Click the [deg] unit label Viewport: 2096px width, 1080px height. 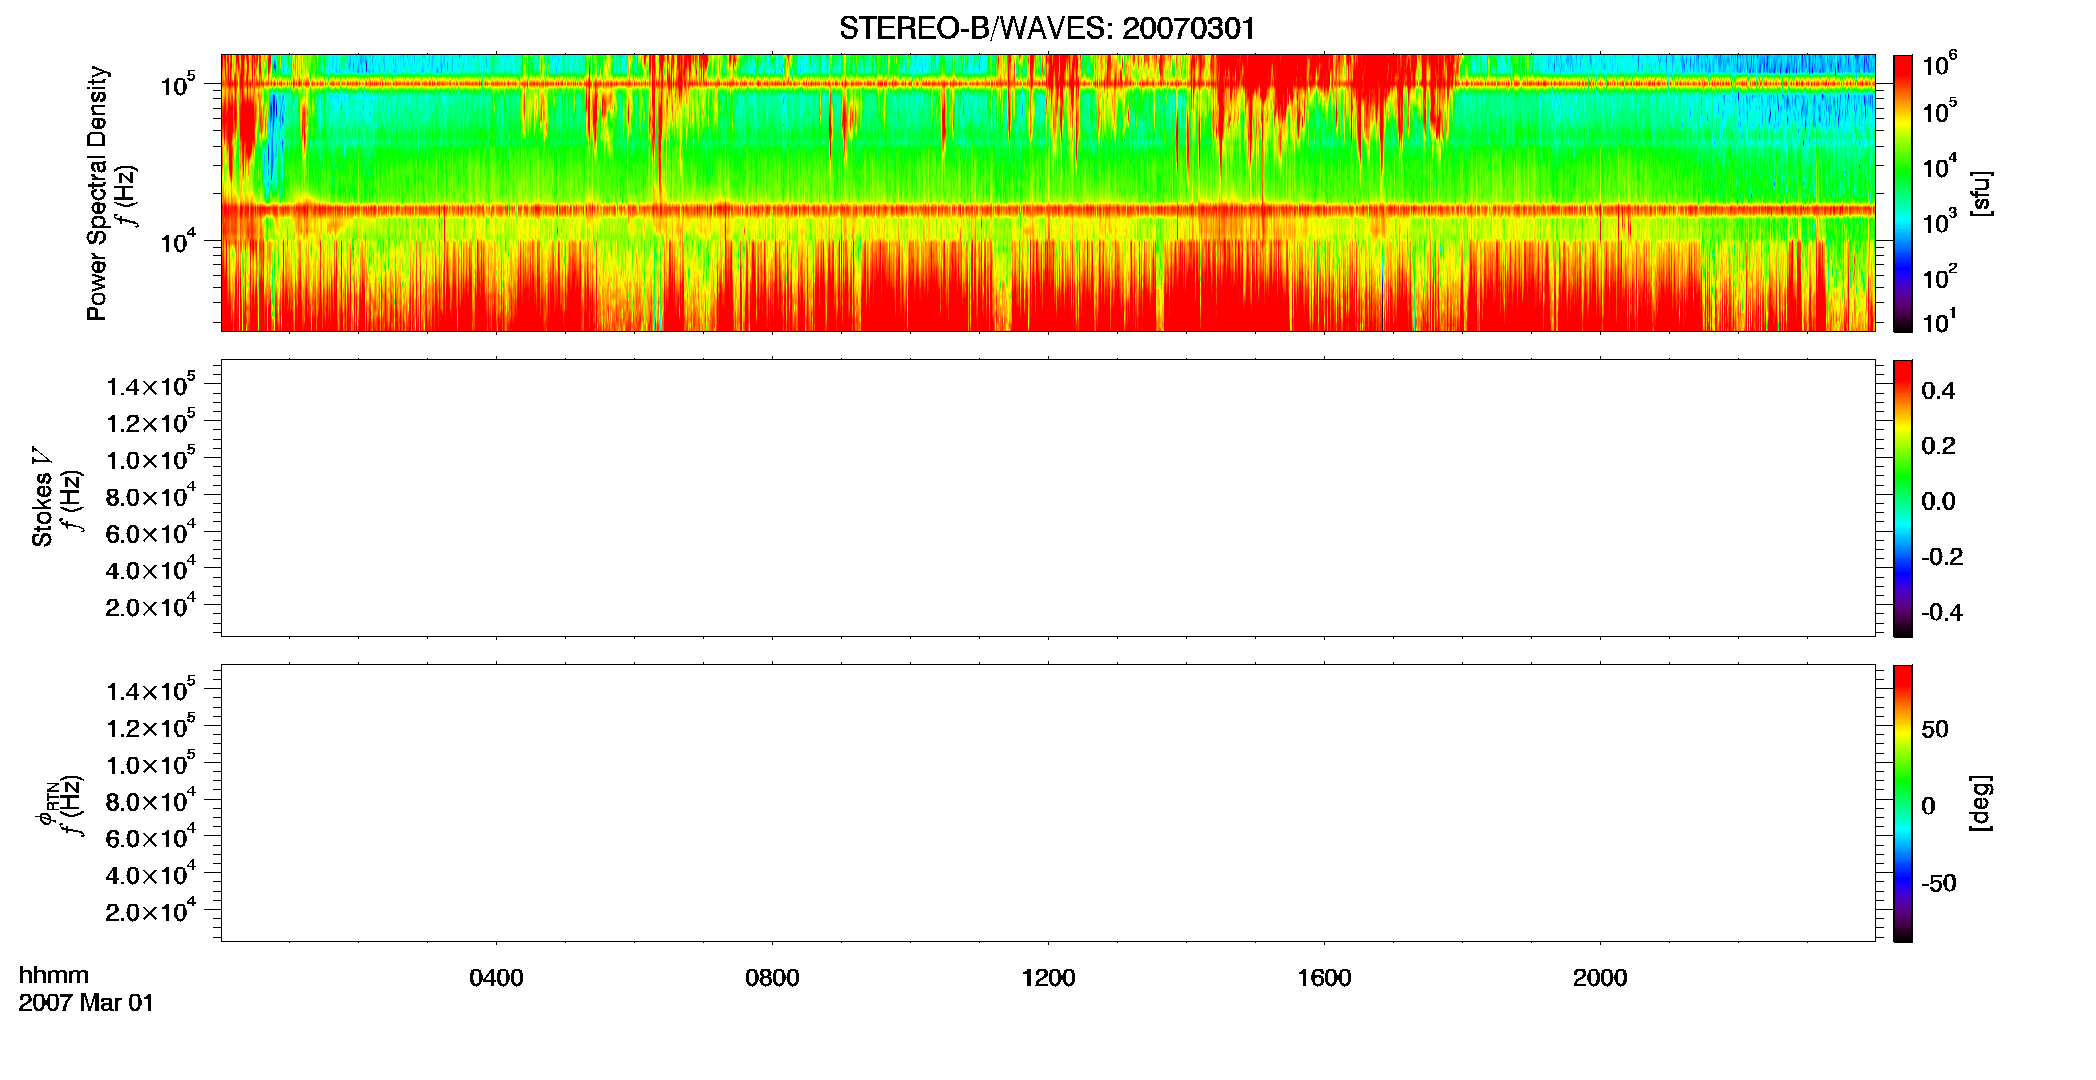[x=1980, y=803]
